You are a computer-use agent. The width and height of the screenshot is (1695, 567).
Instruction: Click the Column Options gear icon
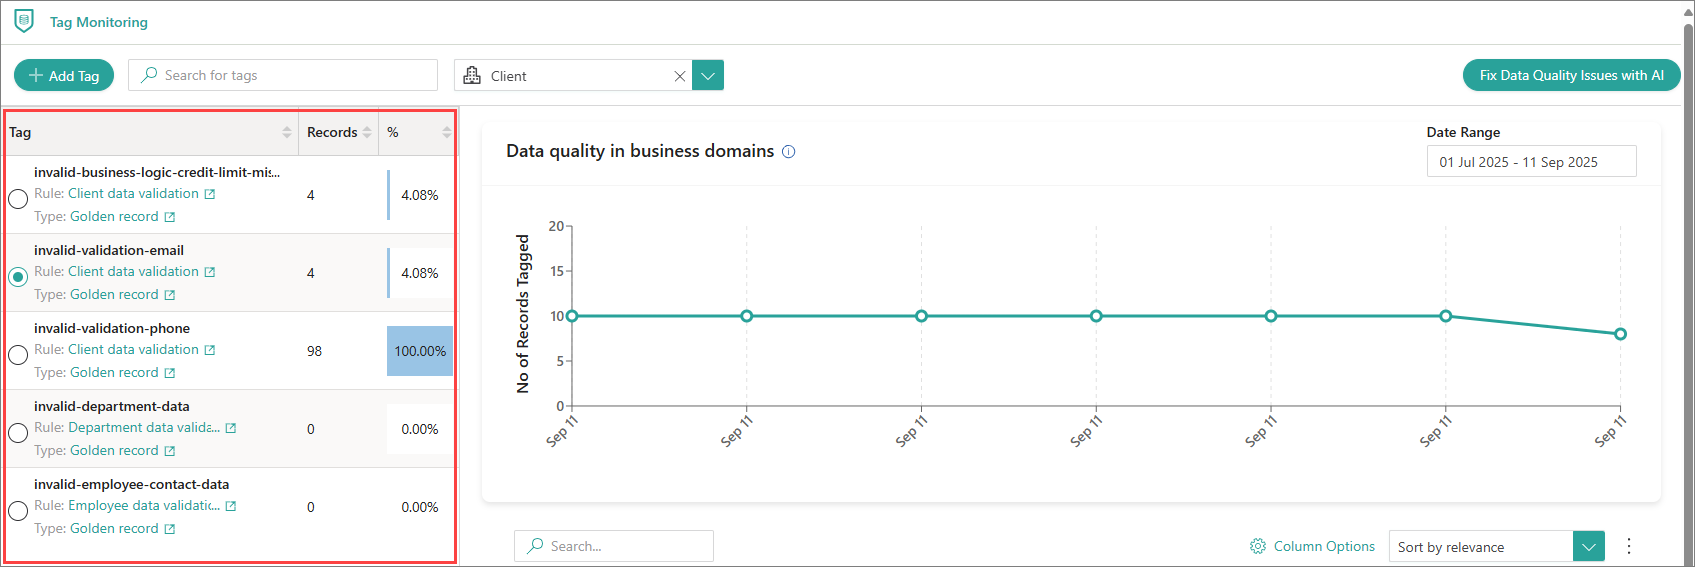tap(1258, 546)
